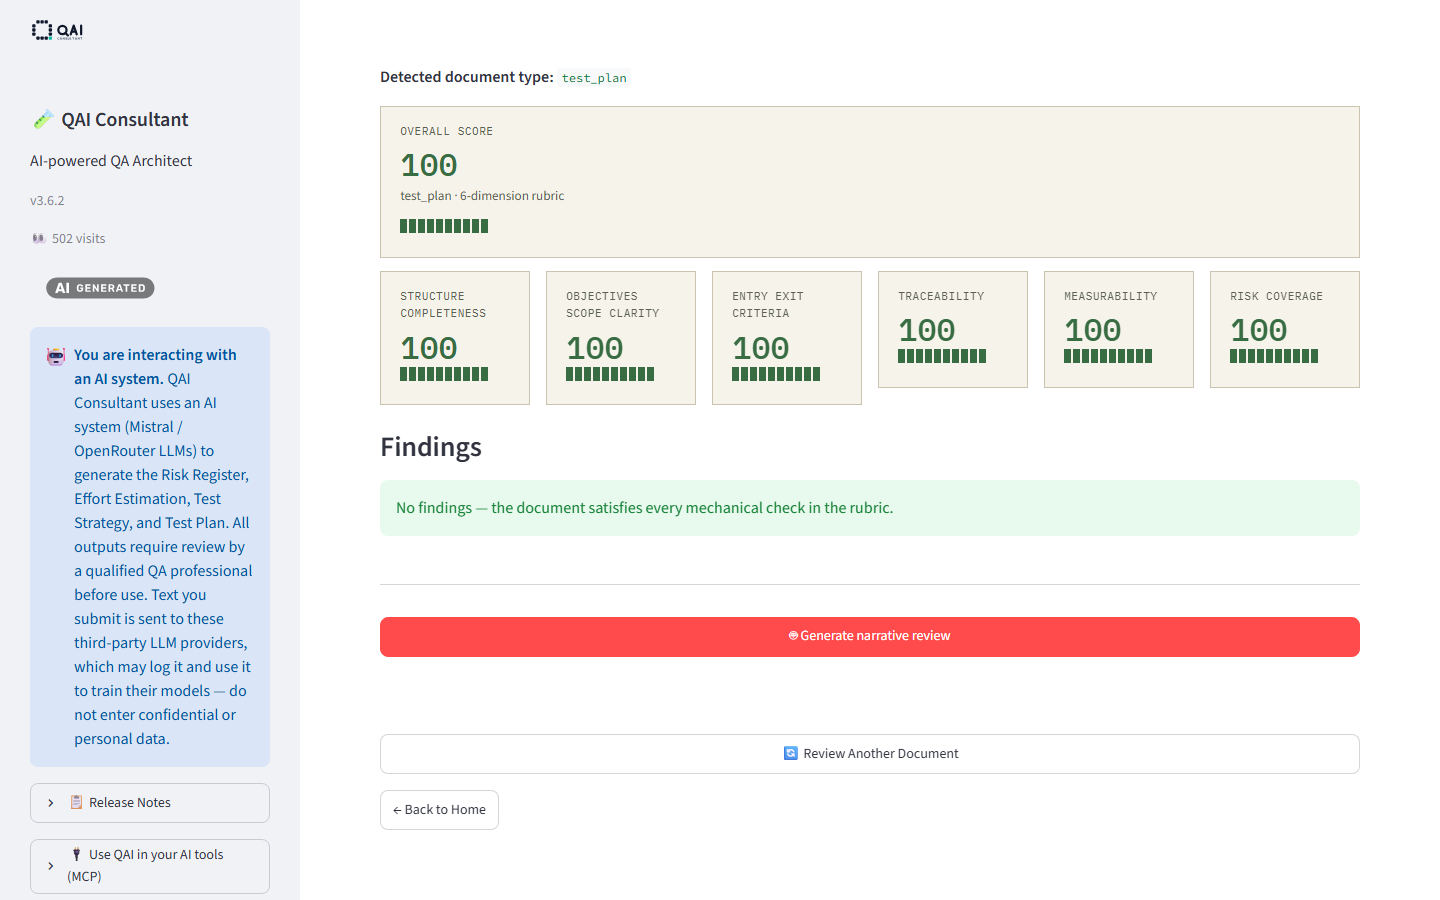
Task: Click the Findings heading
Action: pos(431,447)
